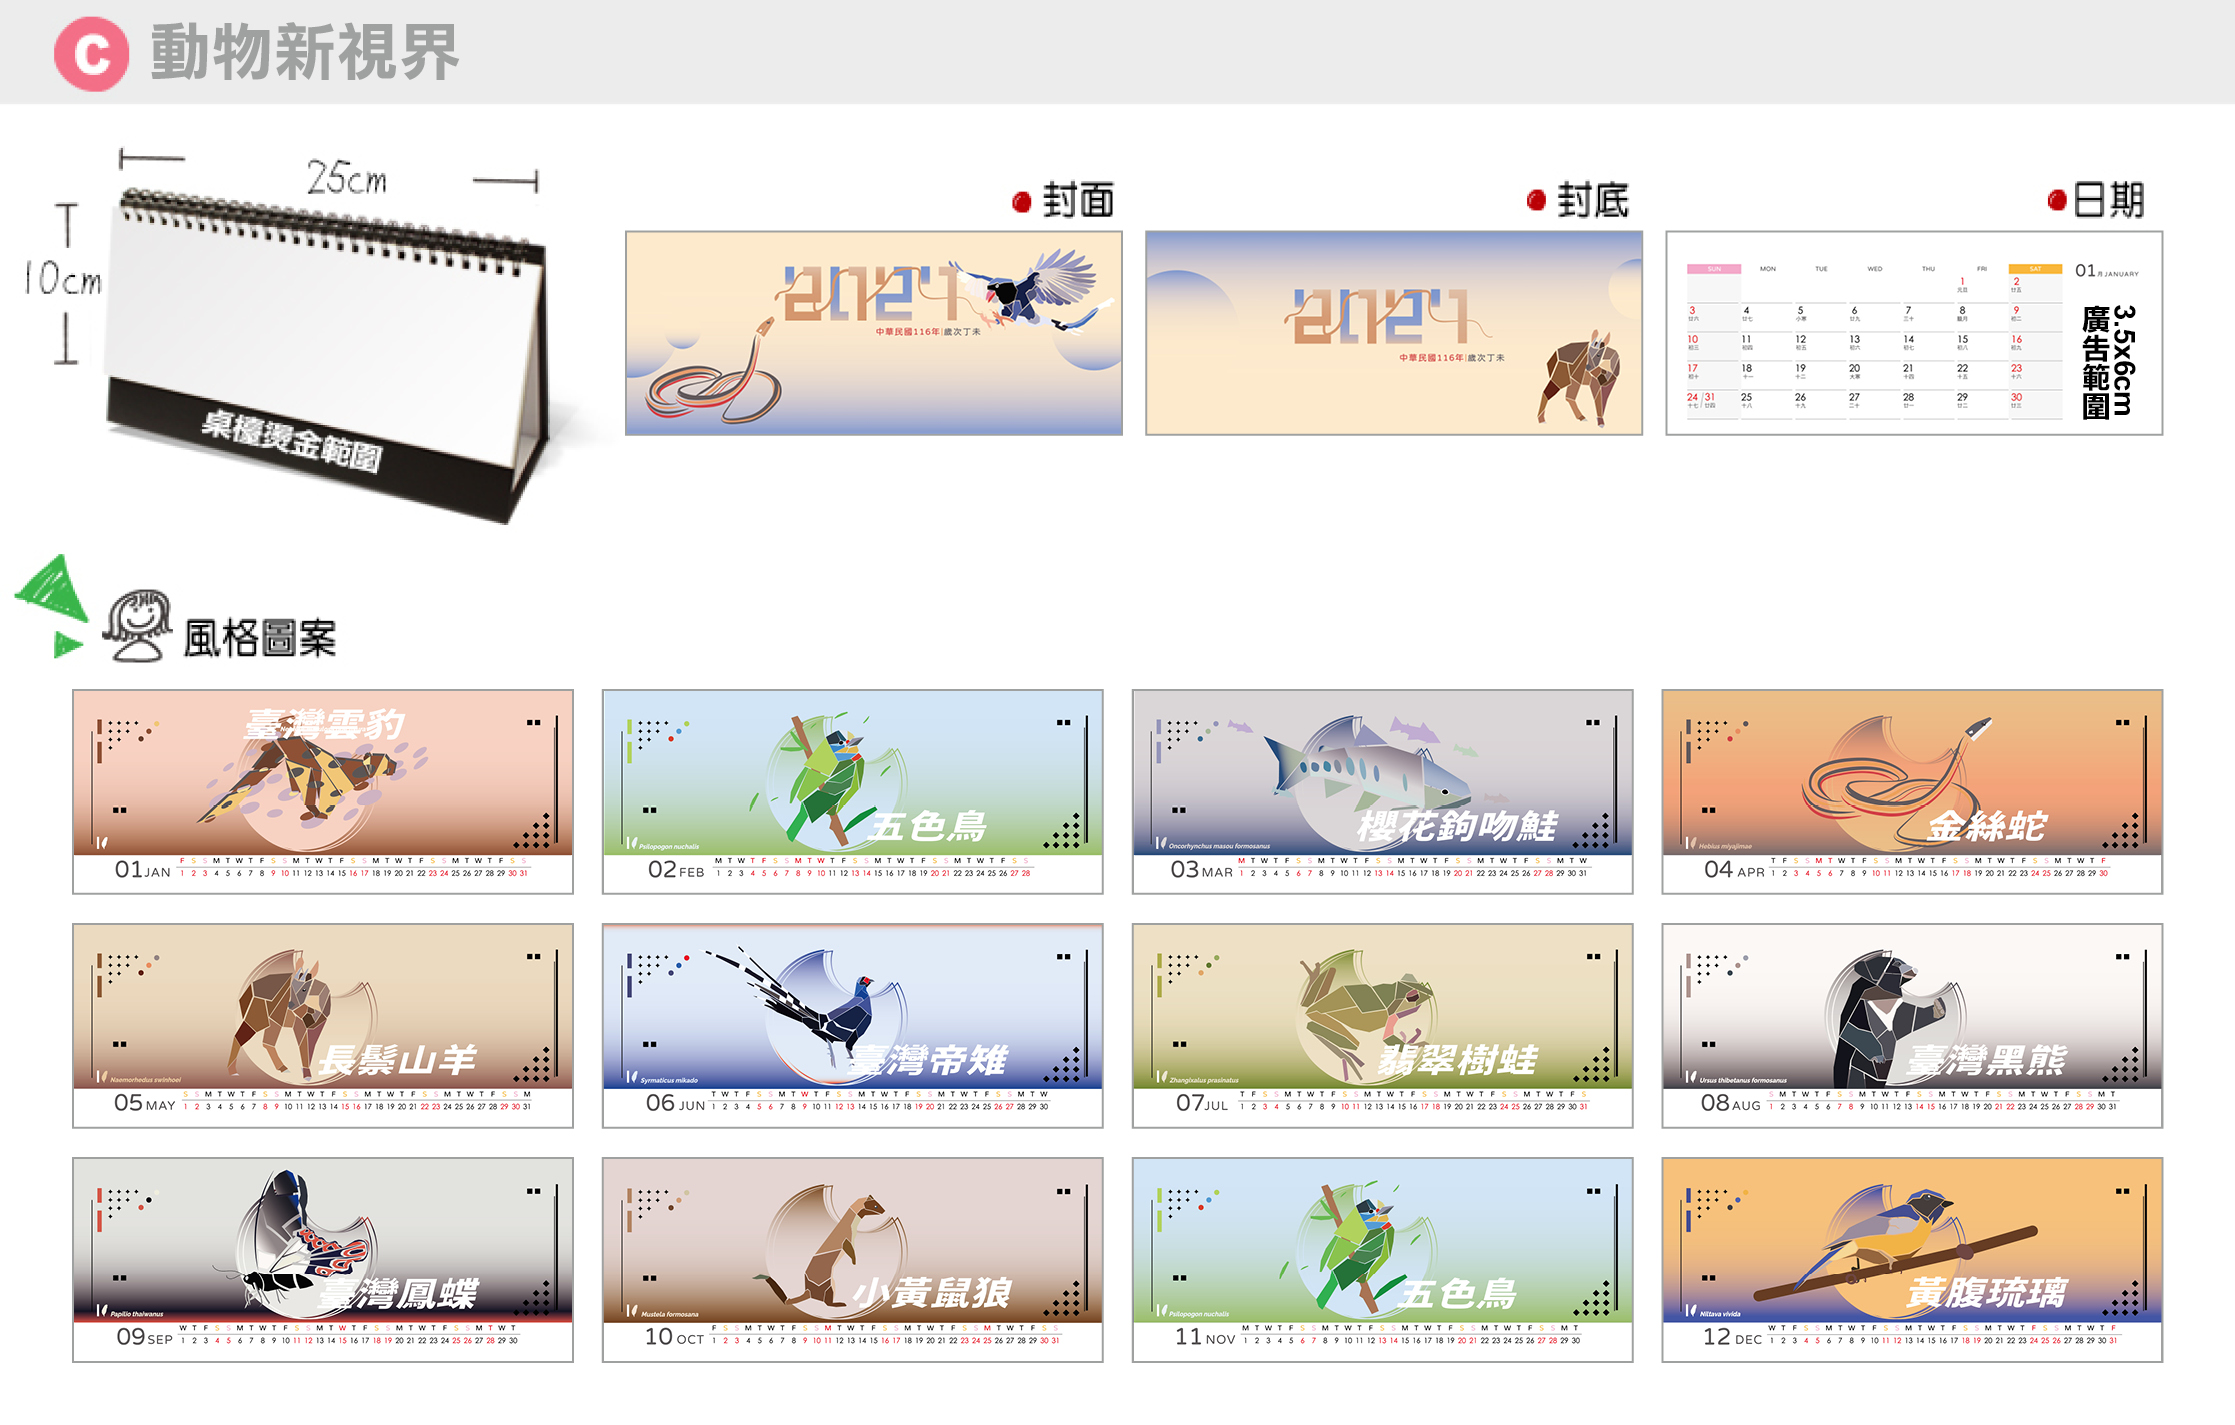Click the green arrow cursor icon
The width and height of the screenshot is (2235, 1425).
[x=52, y=606]
